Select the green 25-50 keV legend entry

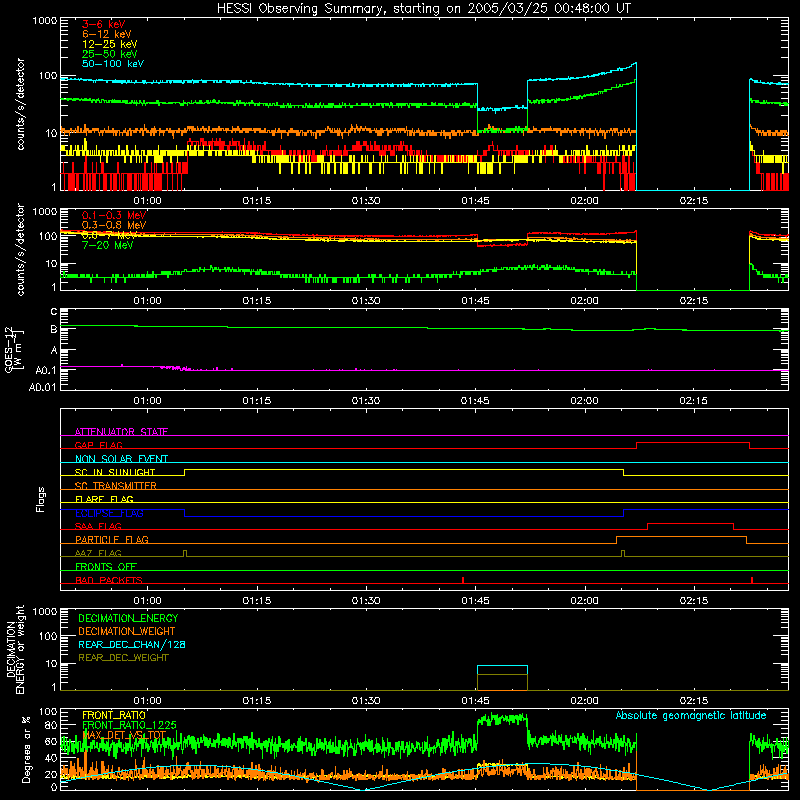click(x=110, y=54)
